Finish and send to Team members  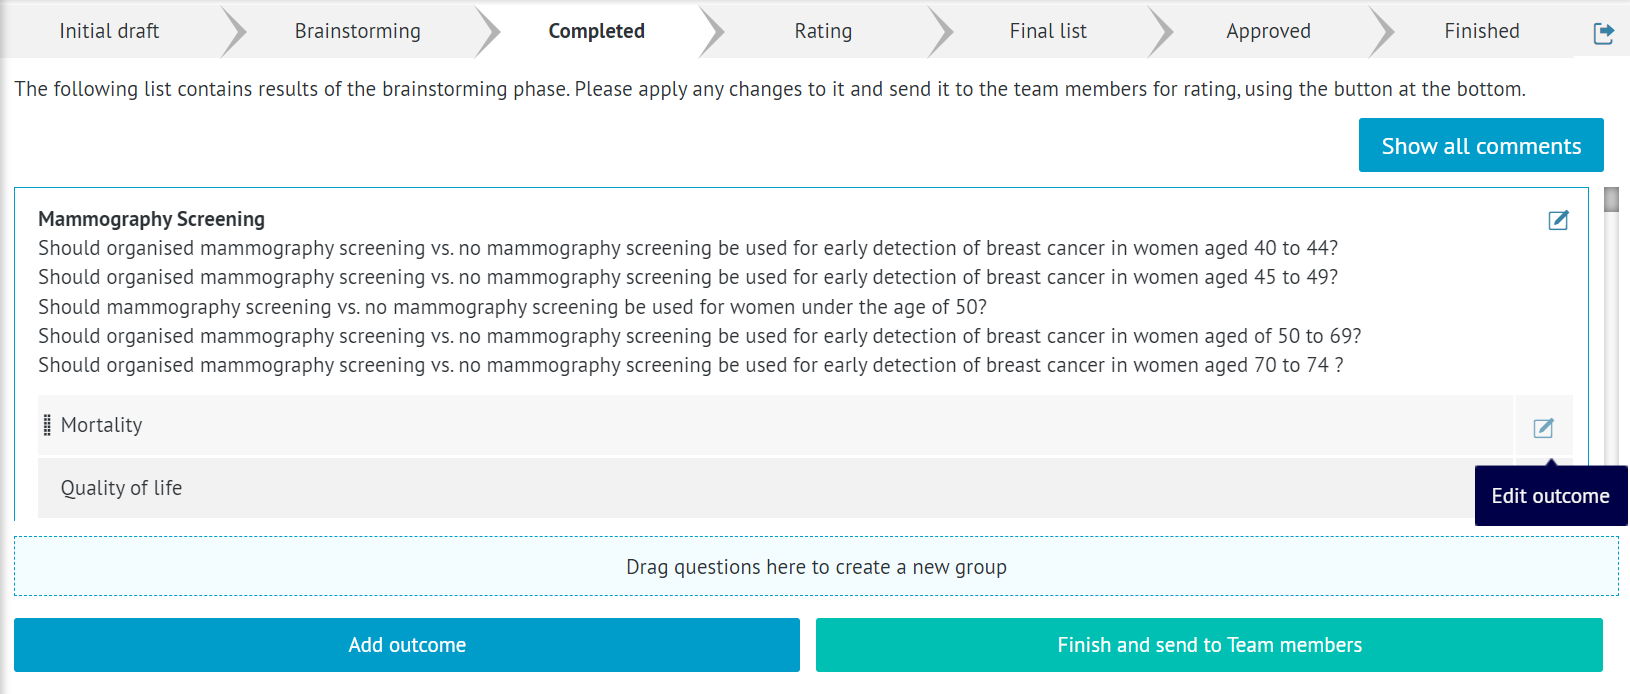click(x=1208, y=645)
